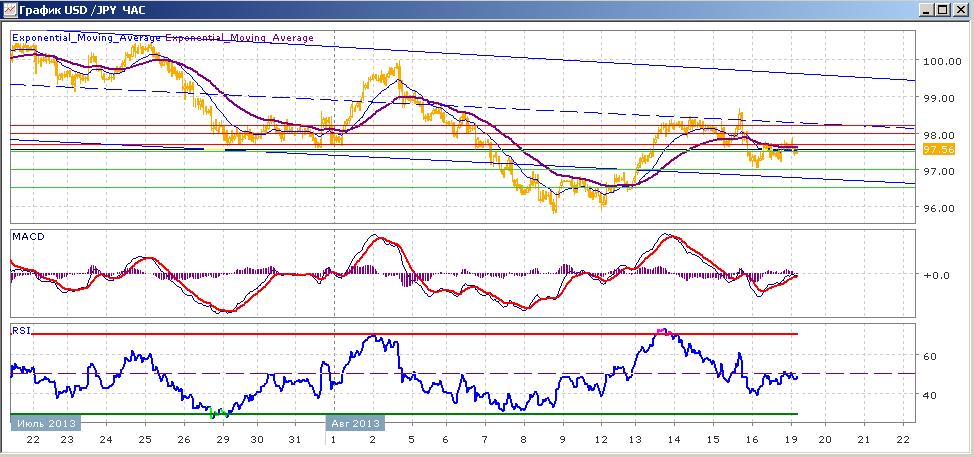Click date 12 on the time axis
This screenshot has height=457, width=974.
pyautogui.click(x=600, y=439)
